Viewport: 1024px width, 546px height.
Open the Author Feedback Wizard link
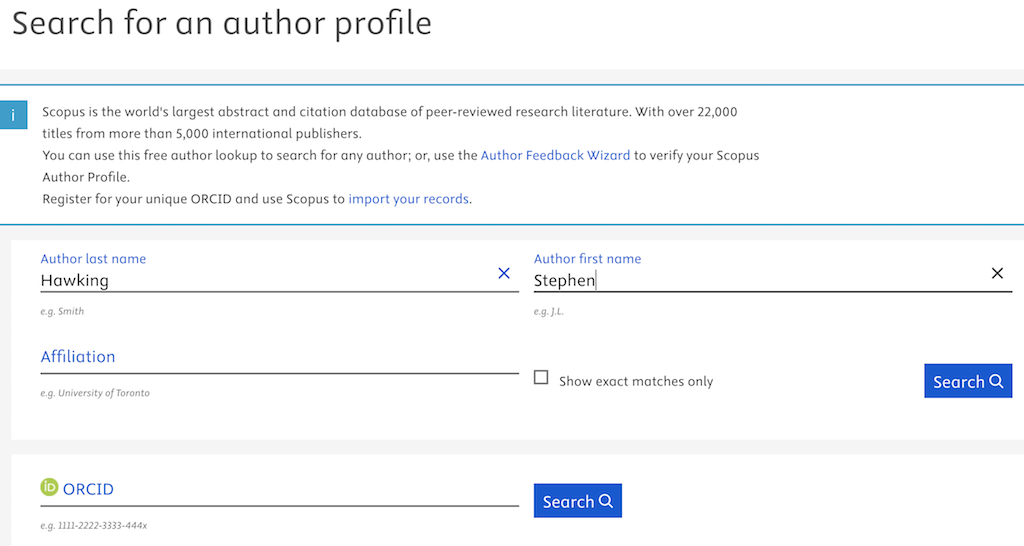click(x=555, y=156)
